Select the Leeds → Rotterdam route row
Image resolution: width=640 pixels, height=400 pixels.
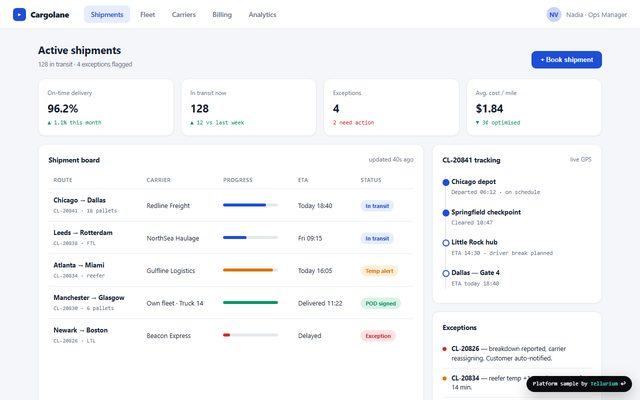[x=231, y=238]
